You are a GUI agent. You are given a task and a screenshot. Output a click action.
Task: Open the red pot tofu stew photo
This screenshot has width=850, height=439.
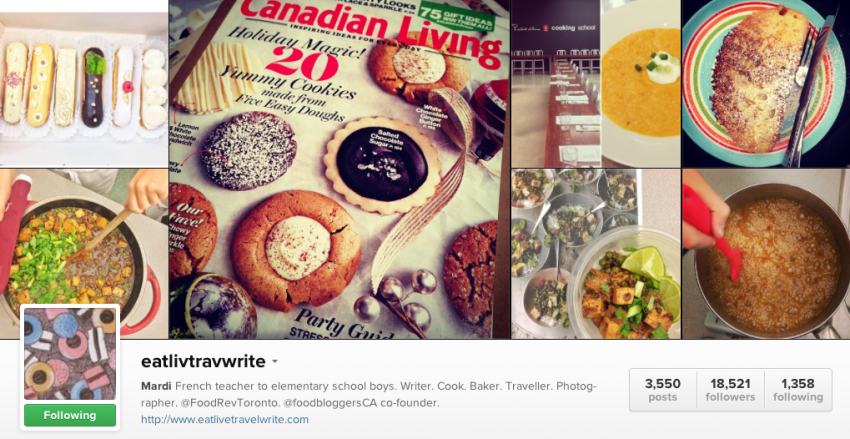(83, 254)
